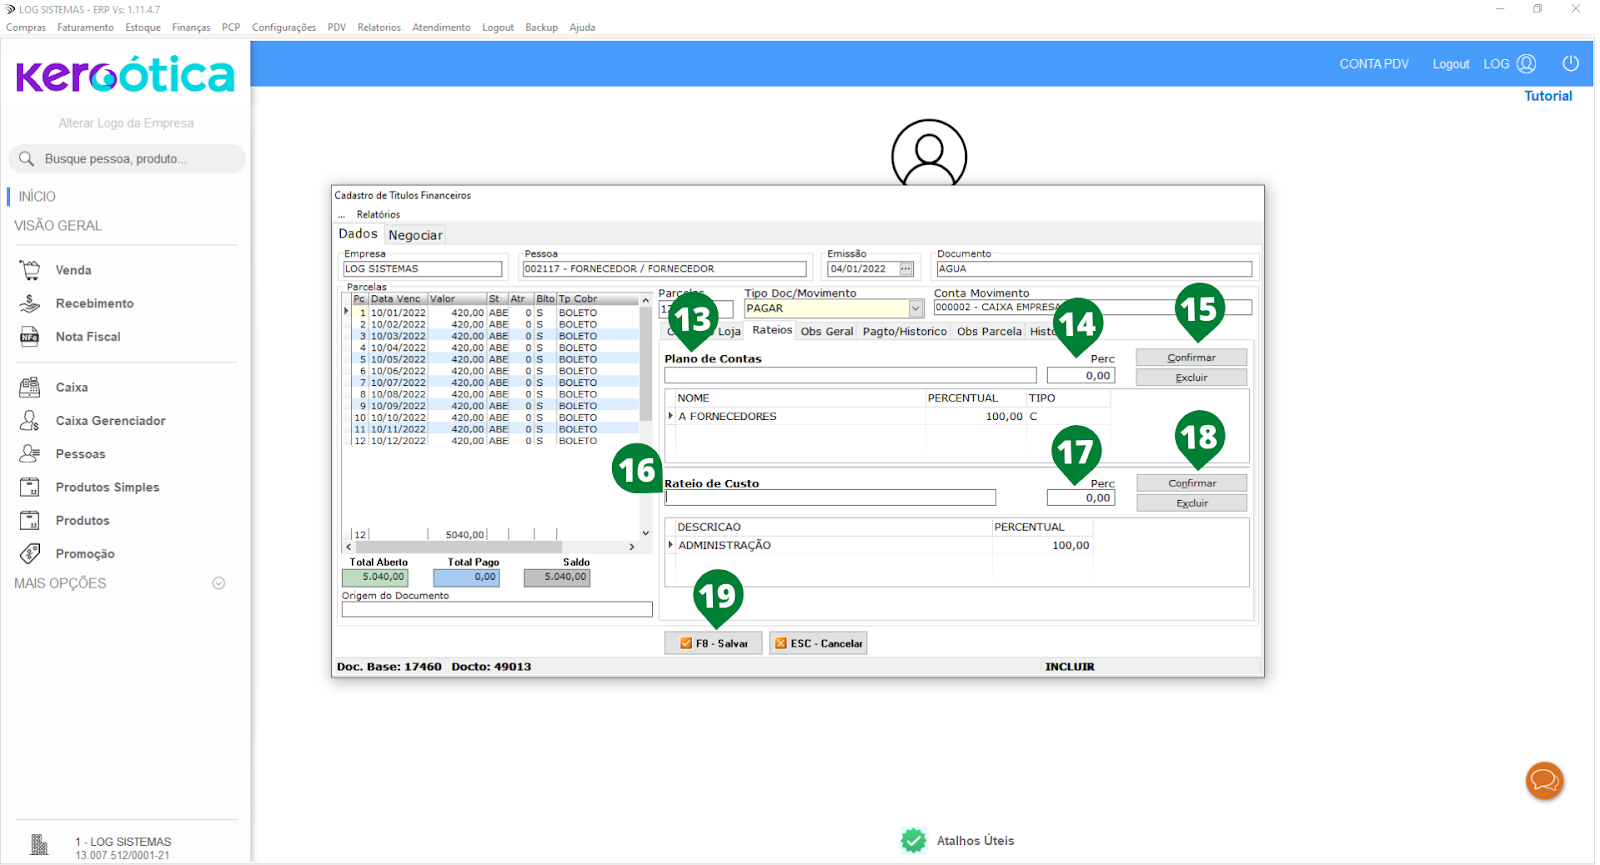Viewport: 1600px width, 865px height.
Task: Open the Finanças menu
Action: 191,27
